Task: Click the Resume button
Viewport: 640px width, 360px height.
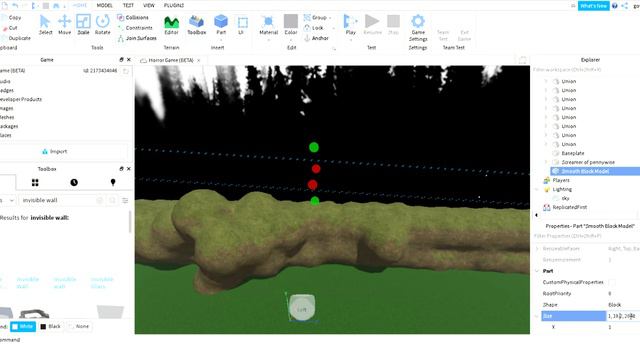Action: (x=372, y=25)
